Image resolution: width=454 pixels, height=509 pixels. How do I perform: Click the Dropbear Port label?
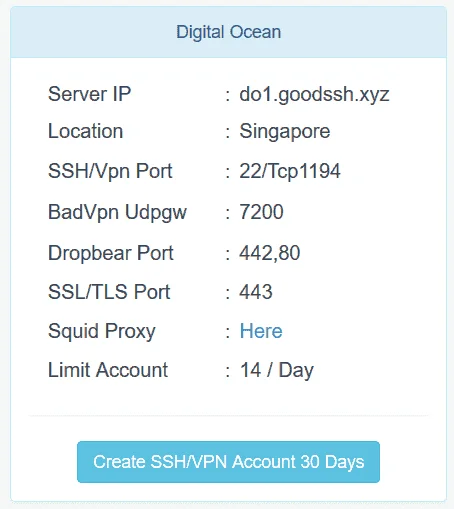111,253
